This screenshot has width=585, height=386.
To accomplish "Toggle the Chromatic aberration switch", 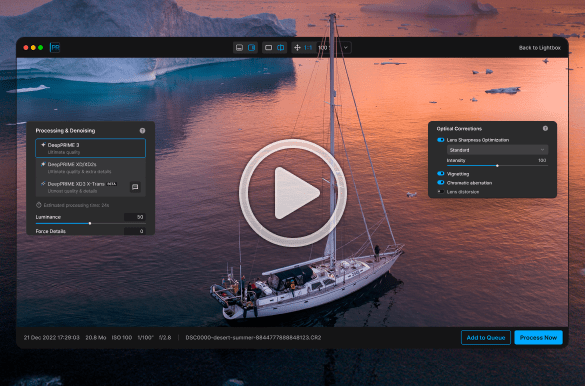I will 441,182.
